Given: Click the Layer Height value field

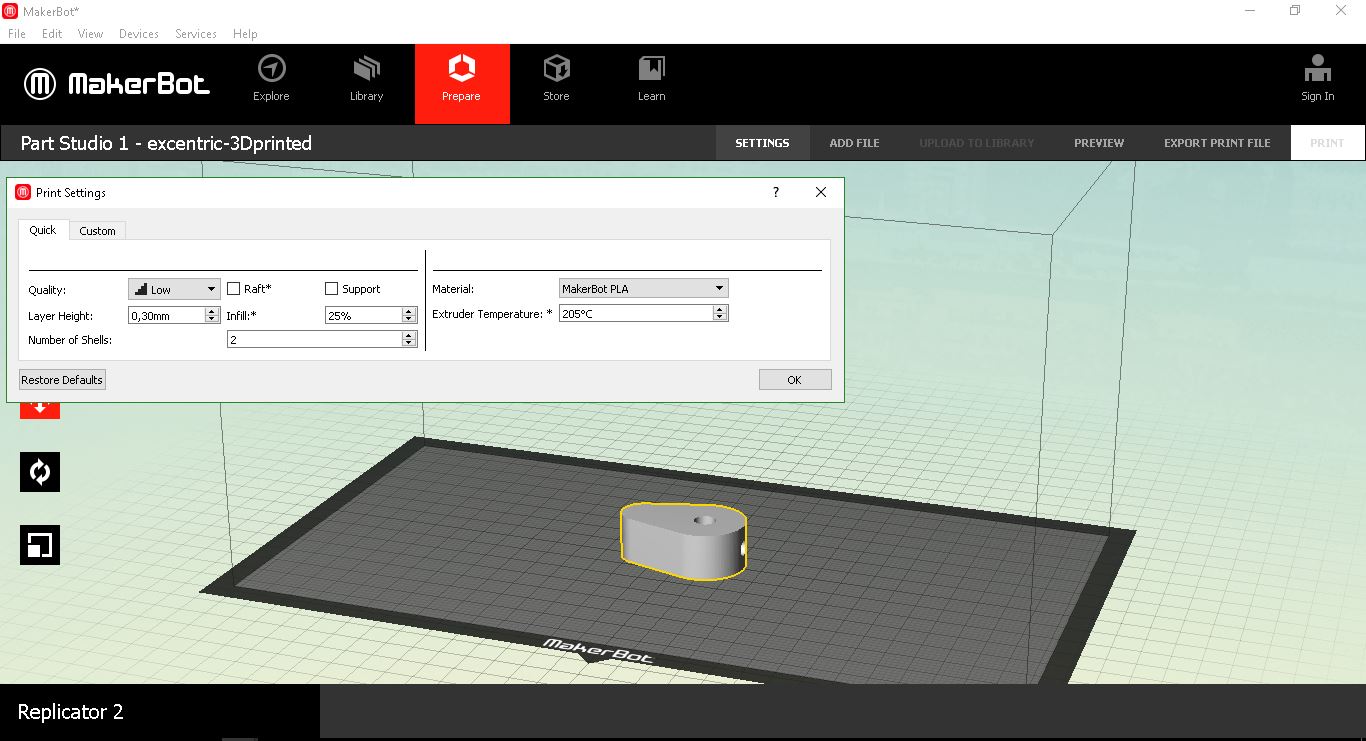Looking at the screenshot, I should click(x=167, y=315).
